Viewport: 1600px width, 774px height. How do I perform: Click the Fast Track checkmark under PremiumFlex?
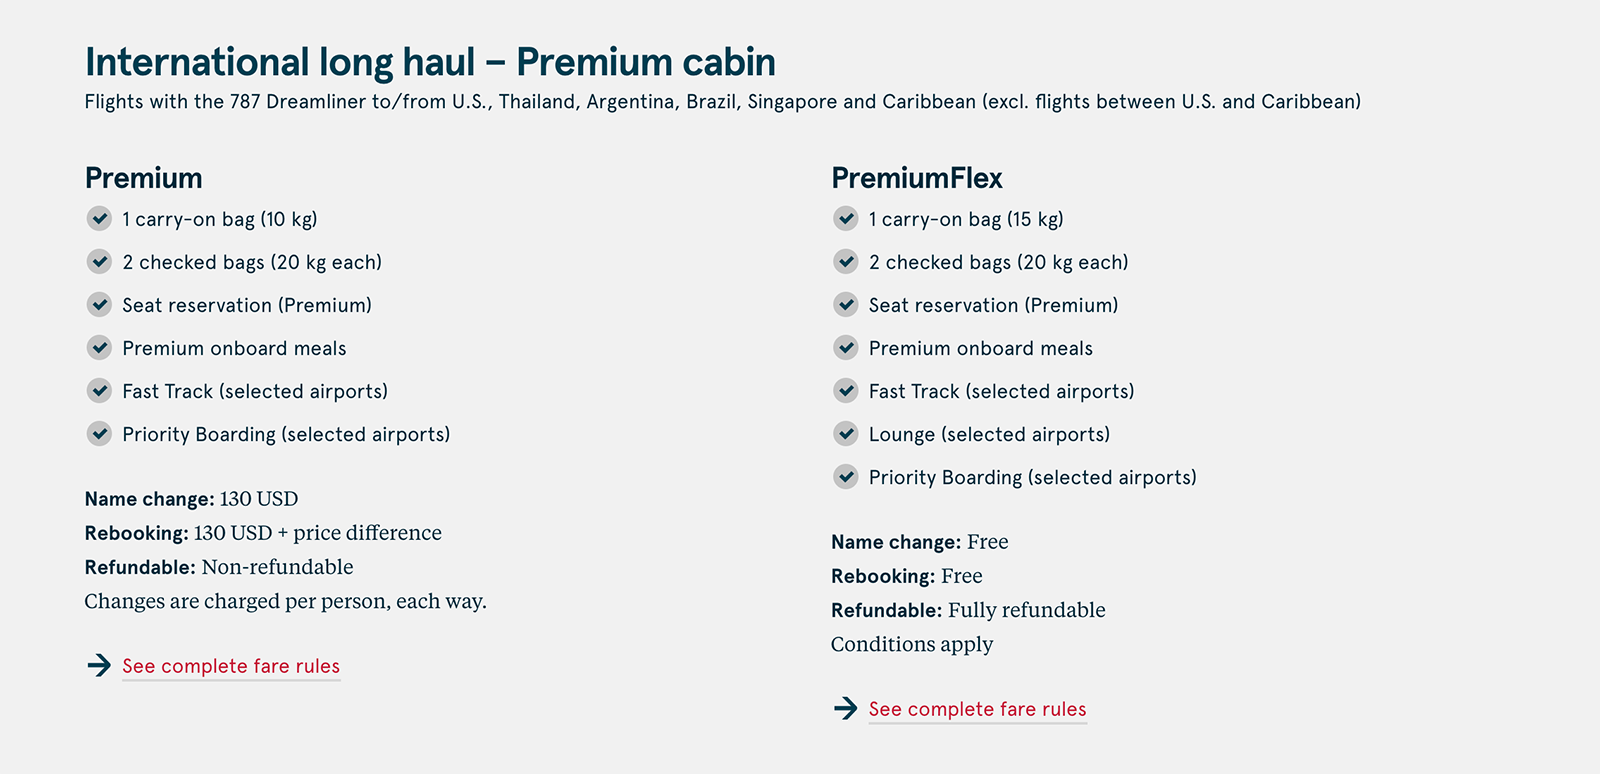[x=845, y=390]
